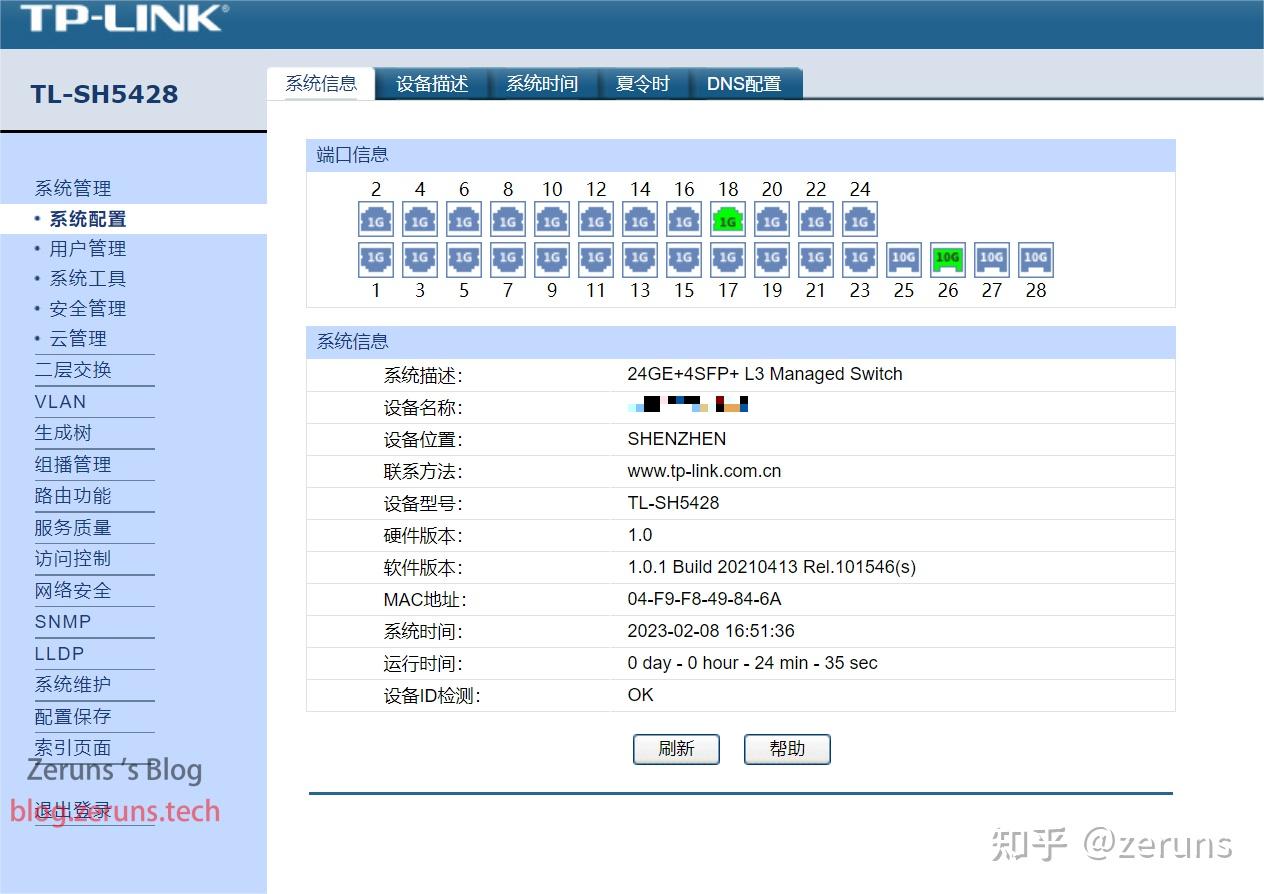Click the 帮助 help button
Image resolution: width=1264 pixels, height=894 pixels.
[x=787, y=749]
